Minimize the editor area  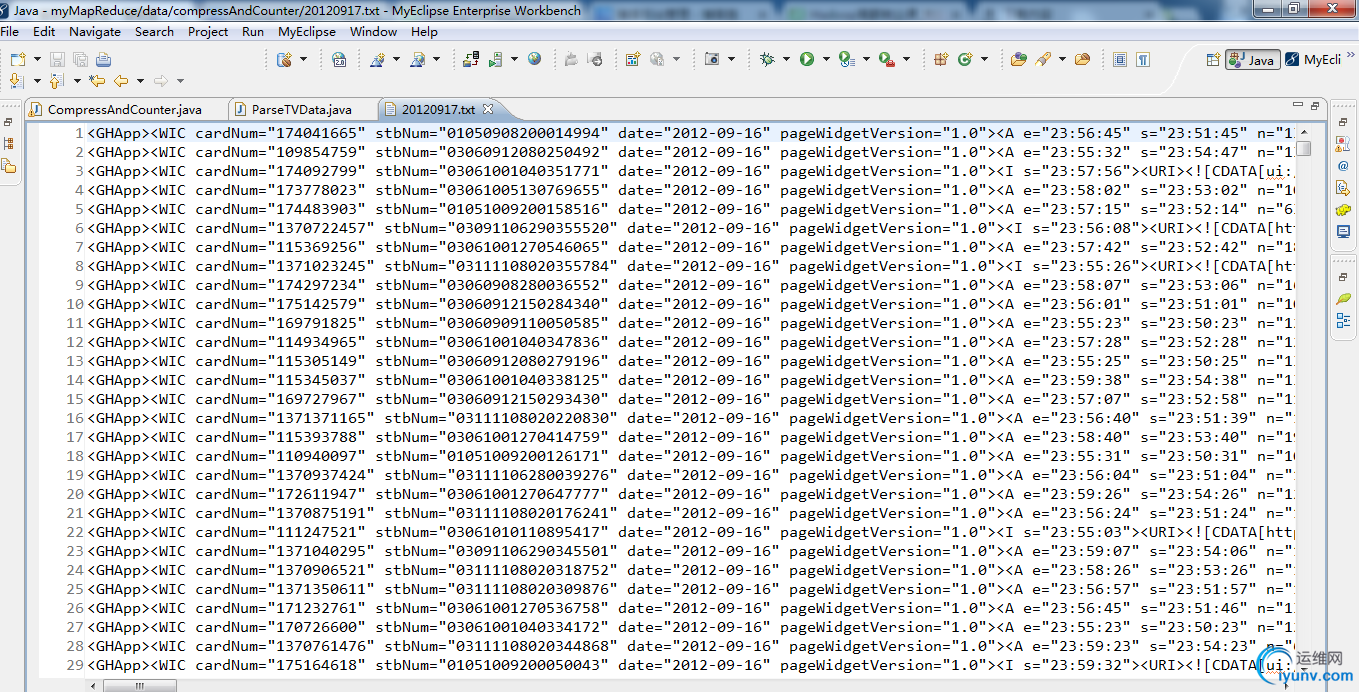tap(1297, 106)
